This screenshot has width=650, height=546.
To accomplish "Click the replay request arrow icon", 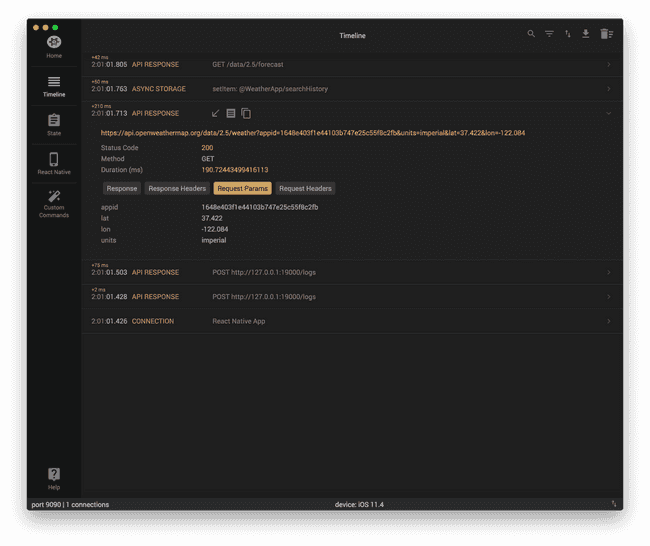I will click(215, 113).
